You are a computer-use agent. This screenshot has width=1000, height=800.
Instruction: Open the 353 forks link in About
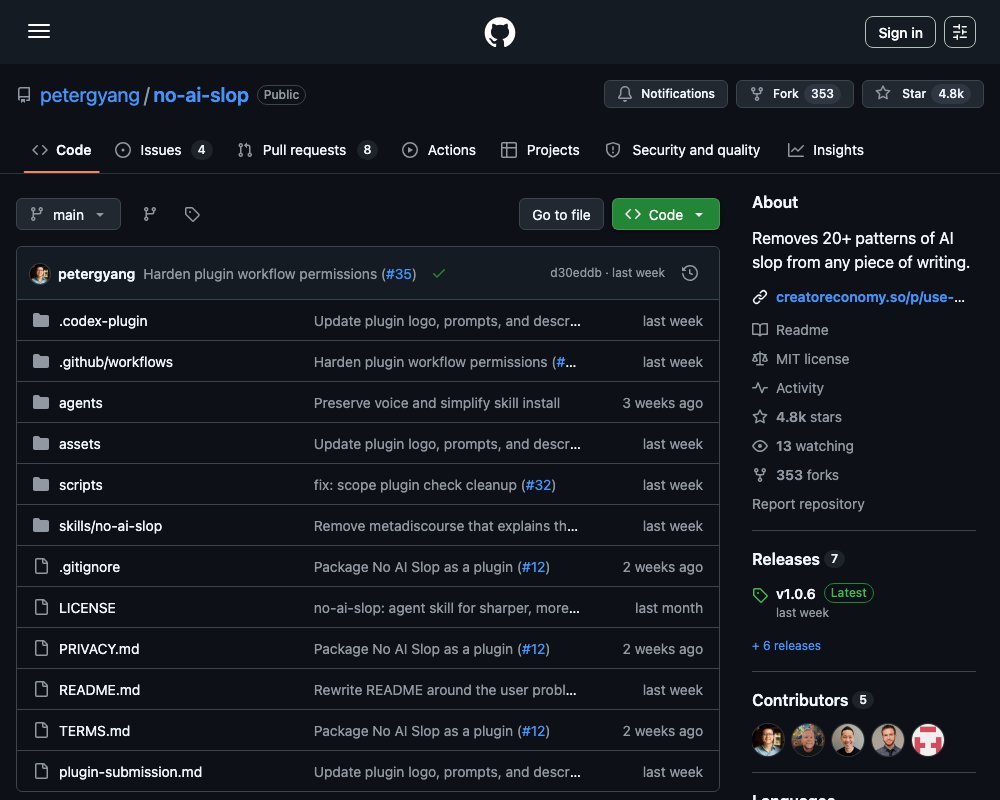(807, 475)
